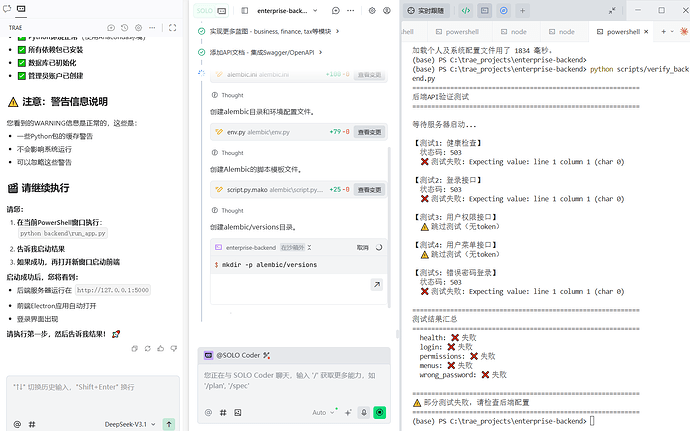This screenshot has height=431, width=690.
Task: Click the # context icon in TRAE input
Action: (x=32, y=424)
